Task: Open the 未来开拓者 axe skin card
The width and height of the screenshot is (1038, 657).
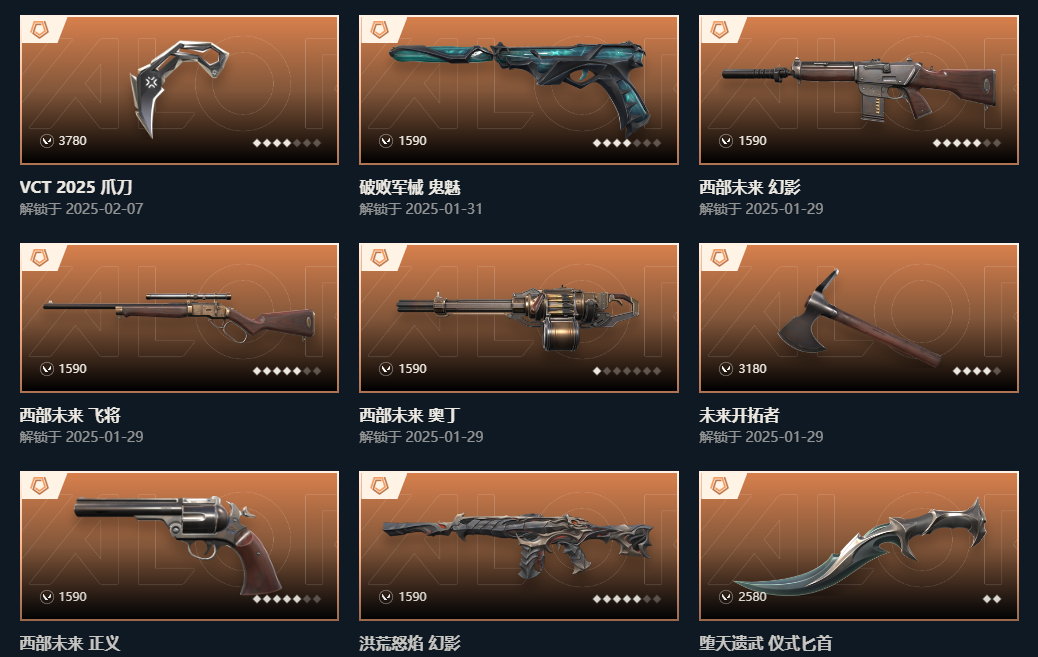Action: [859, 318]
